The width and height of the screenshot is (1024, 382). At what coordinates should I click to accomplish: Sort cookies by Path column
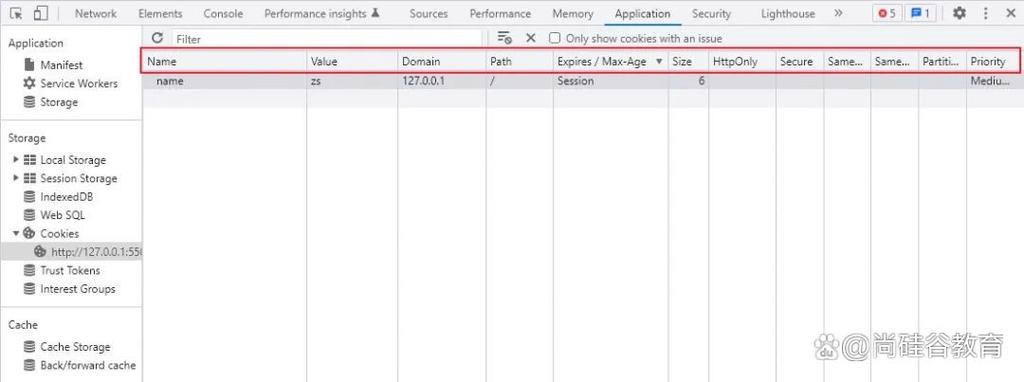519,61
